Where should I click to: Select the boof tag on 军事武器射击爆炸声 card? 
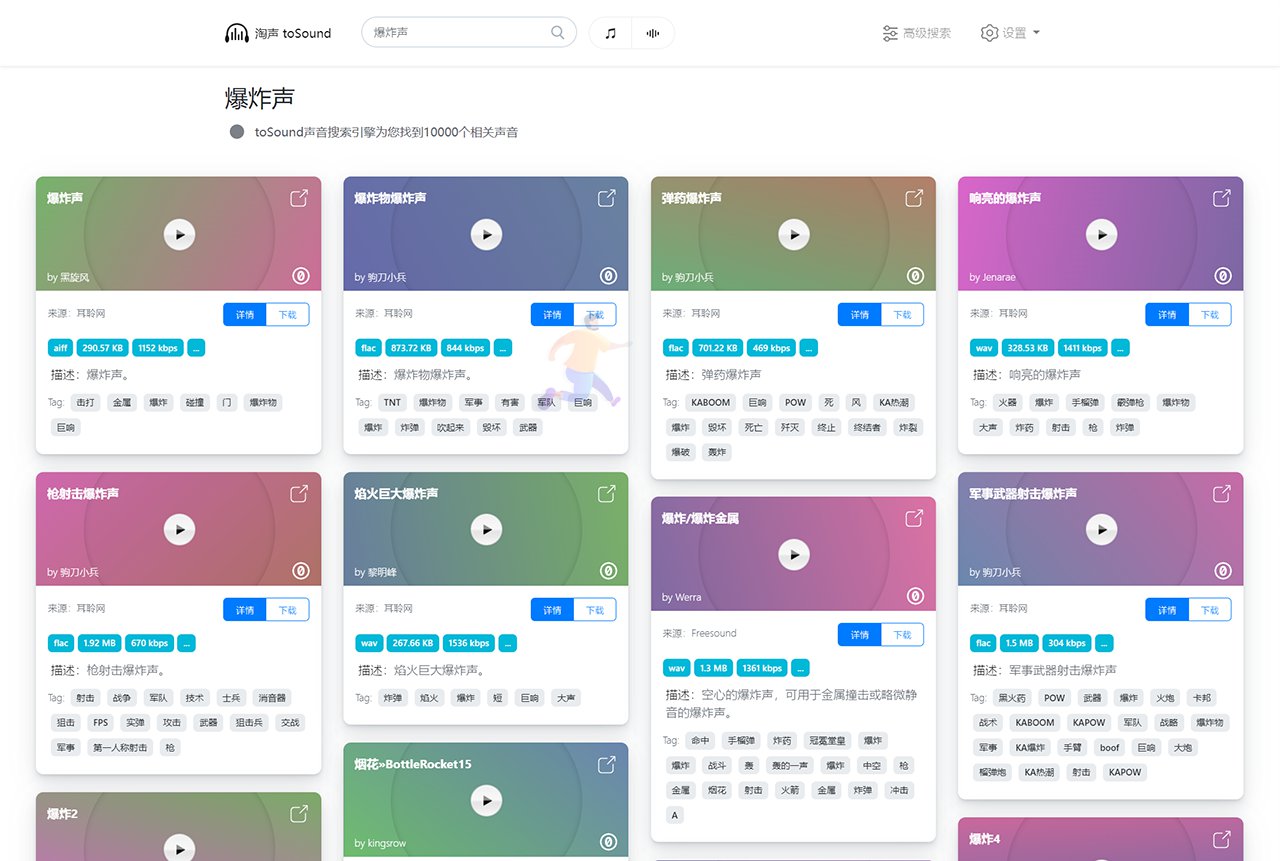[x=1110, y=747]
